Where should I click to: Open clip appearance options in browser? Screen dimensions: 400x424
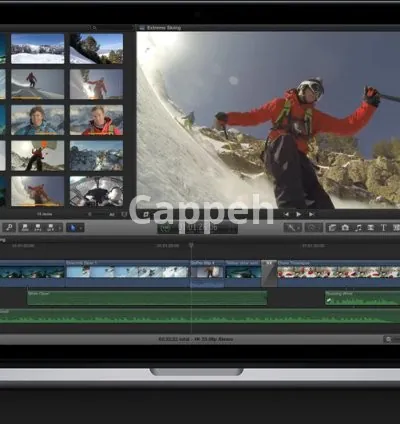click(x=124, y=214)
